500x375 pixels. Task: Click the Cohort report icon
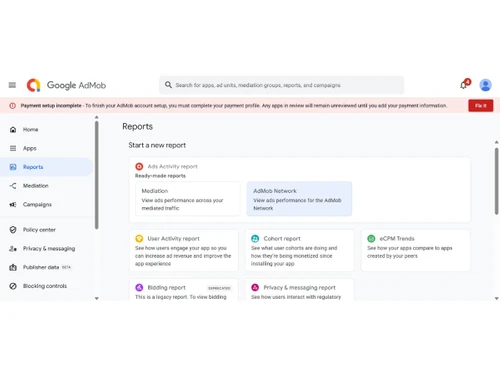(255, 238)
